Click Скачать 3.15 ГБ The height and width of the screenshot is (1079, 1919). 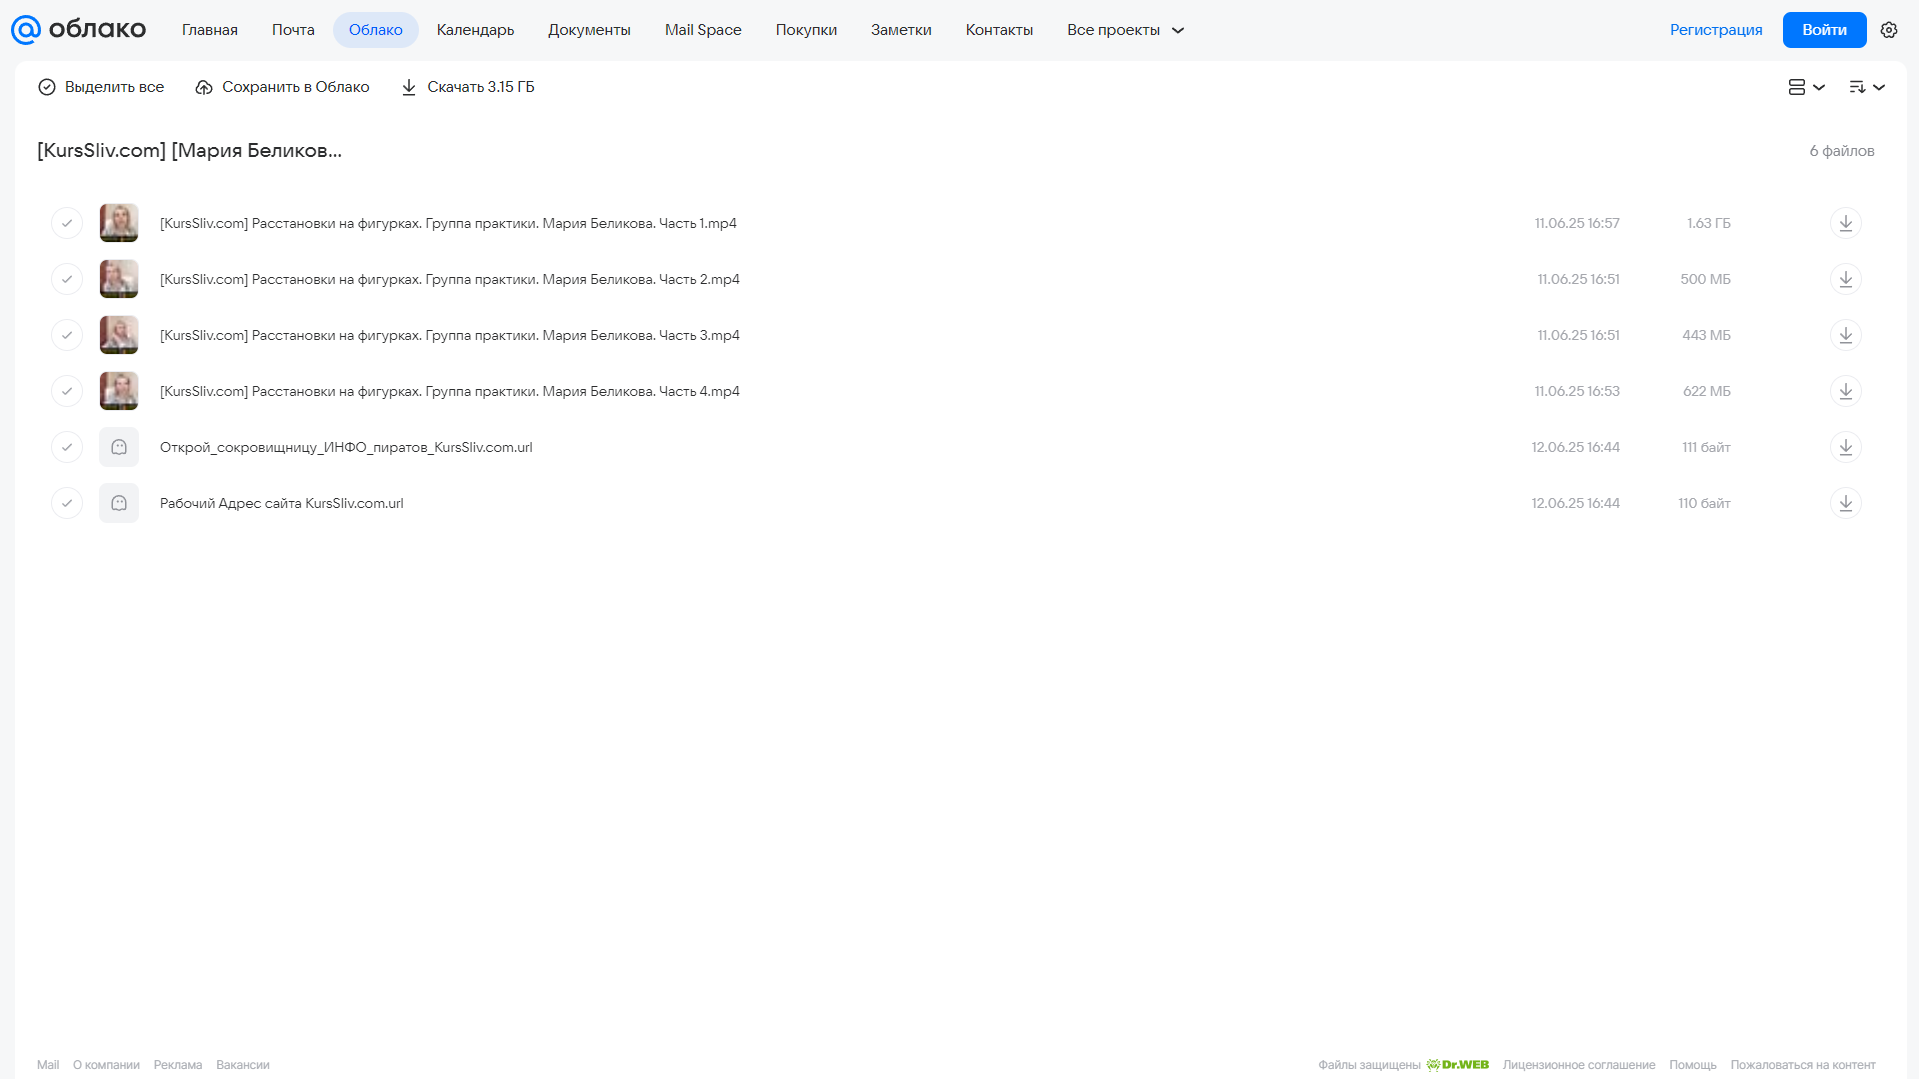(467, 87)
